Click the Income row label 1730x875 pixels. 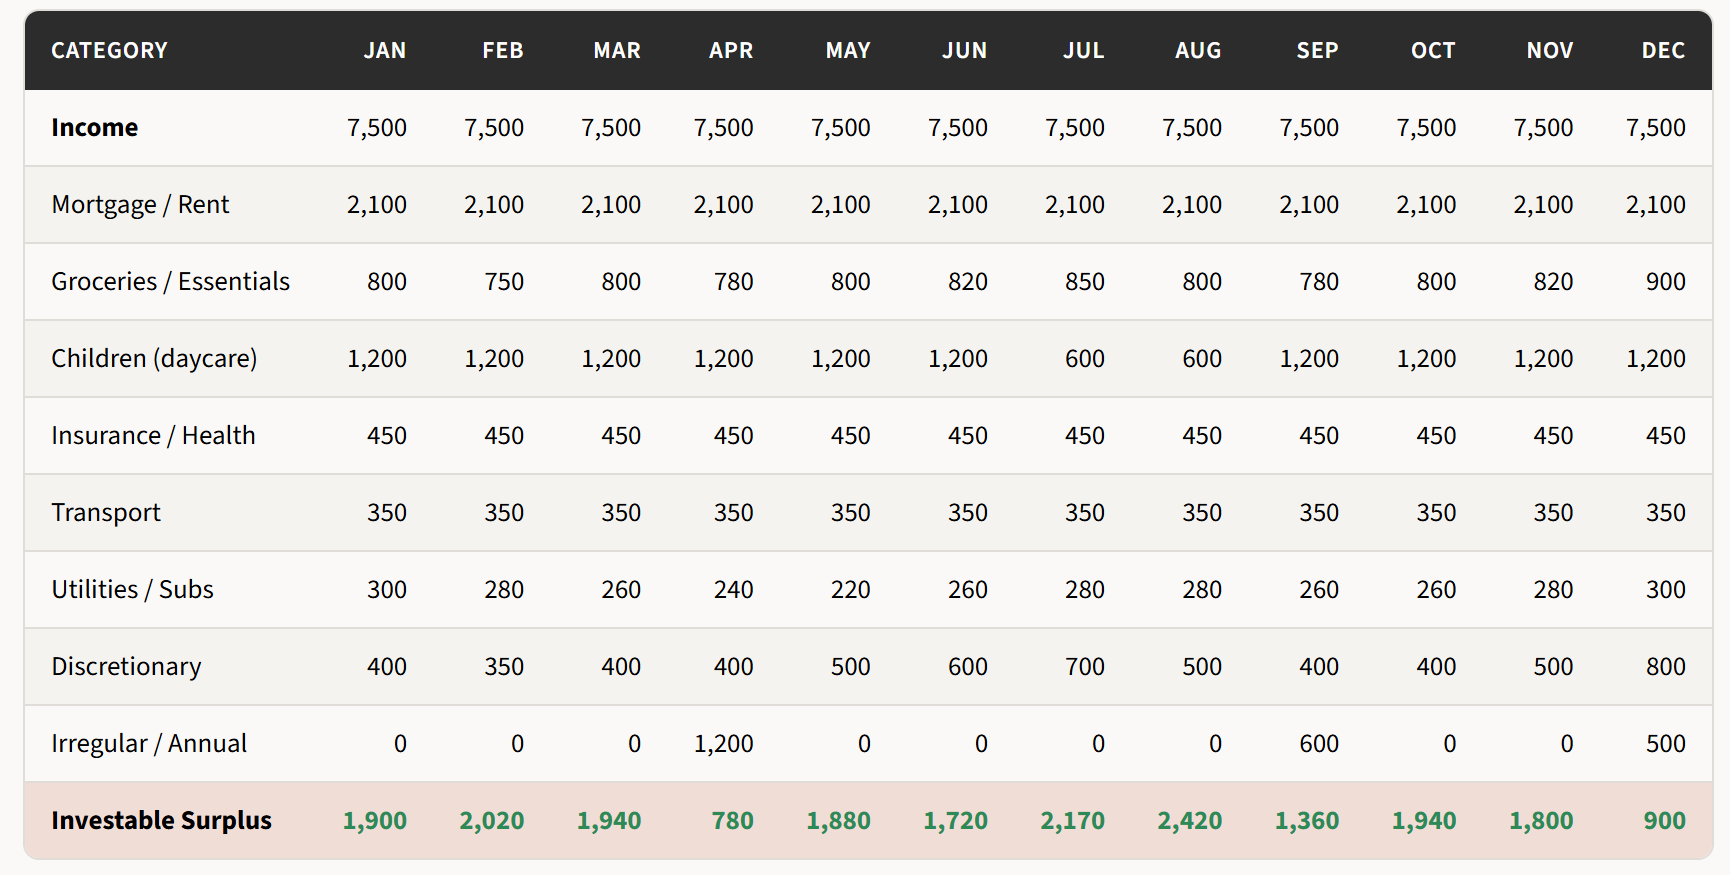pyautogui.click(x=95, y=127)
